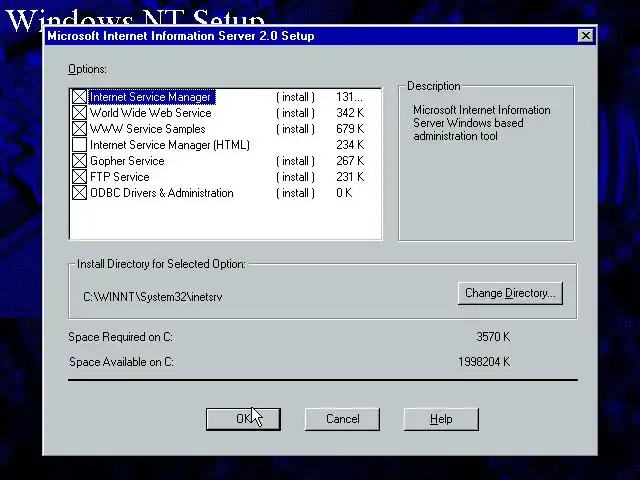Select Internet Service Manager (HTML) entry text
This screenshot has height=480, width=640.
pyautogui.click(x=169, y=145)
